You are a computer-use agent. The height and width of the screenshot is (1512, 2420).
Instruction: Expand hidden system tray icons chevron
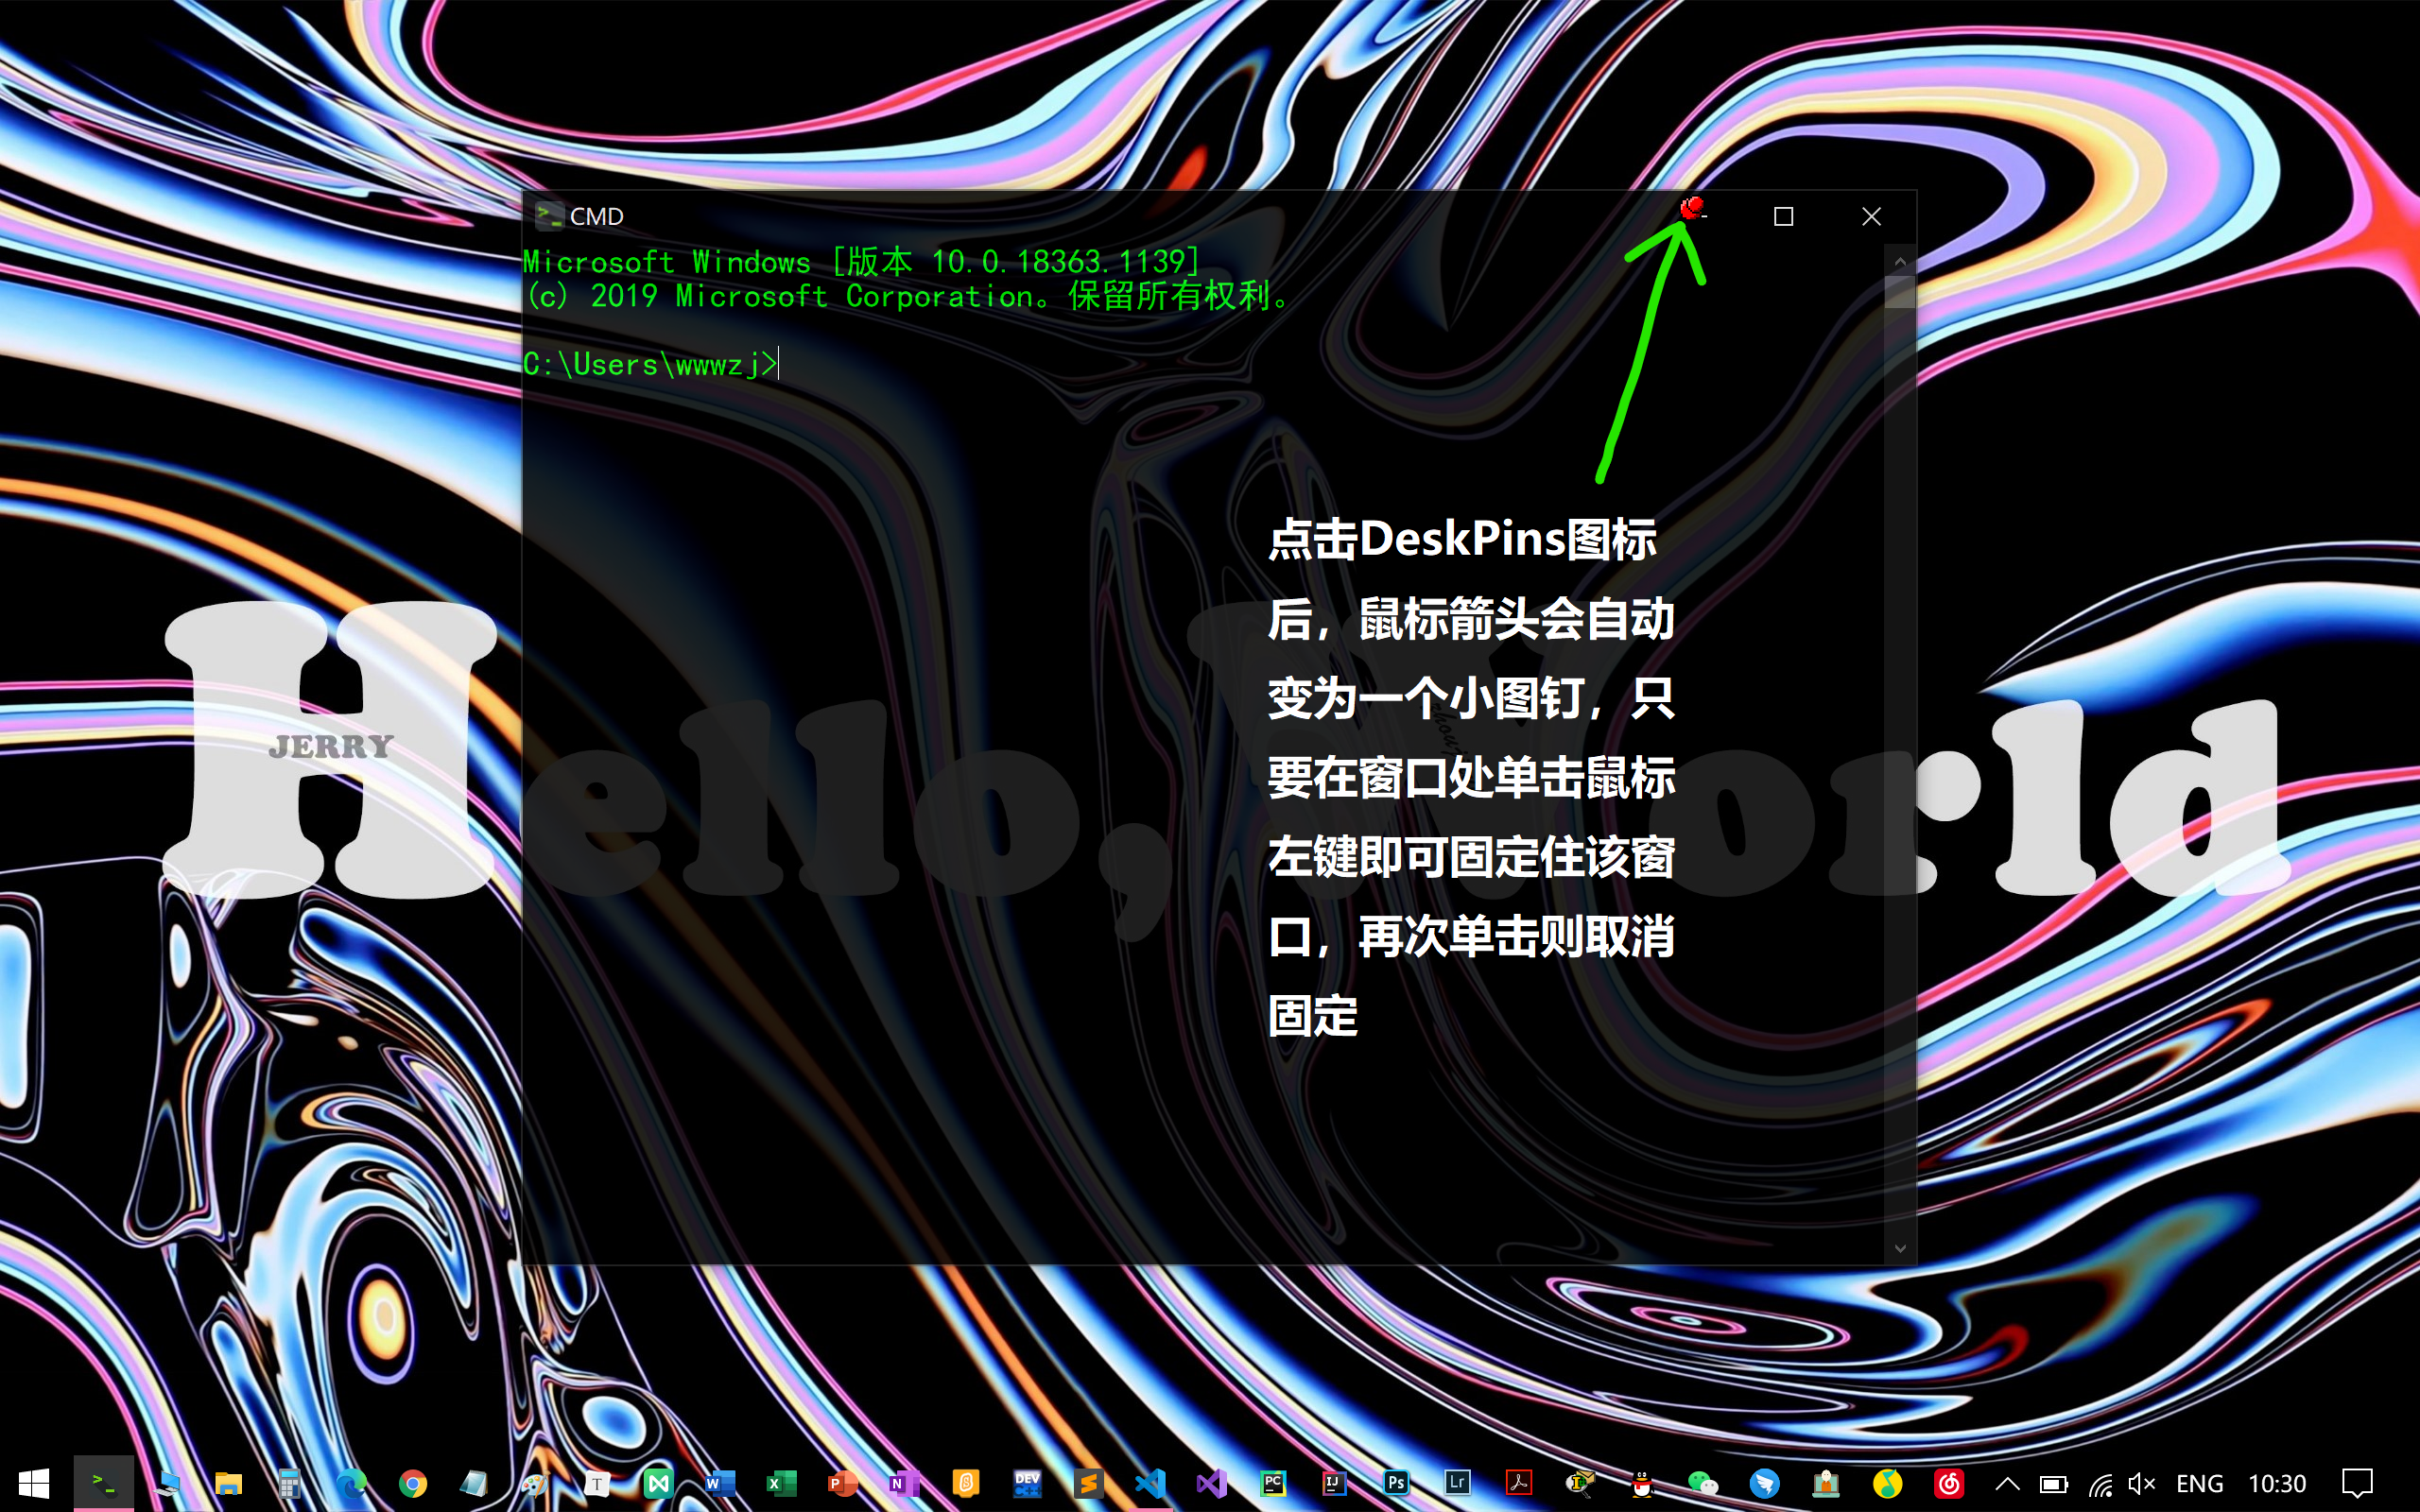click(2007, 1483)
